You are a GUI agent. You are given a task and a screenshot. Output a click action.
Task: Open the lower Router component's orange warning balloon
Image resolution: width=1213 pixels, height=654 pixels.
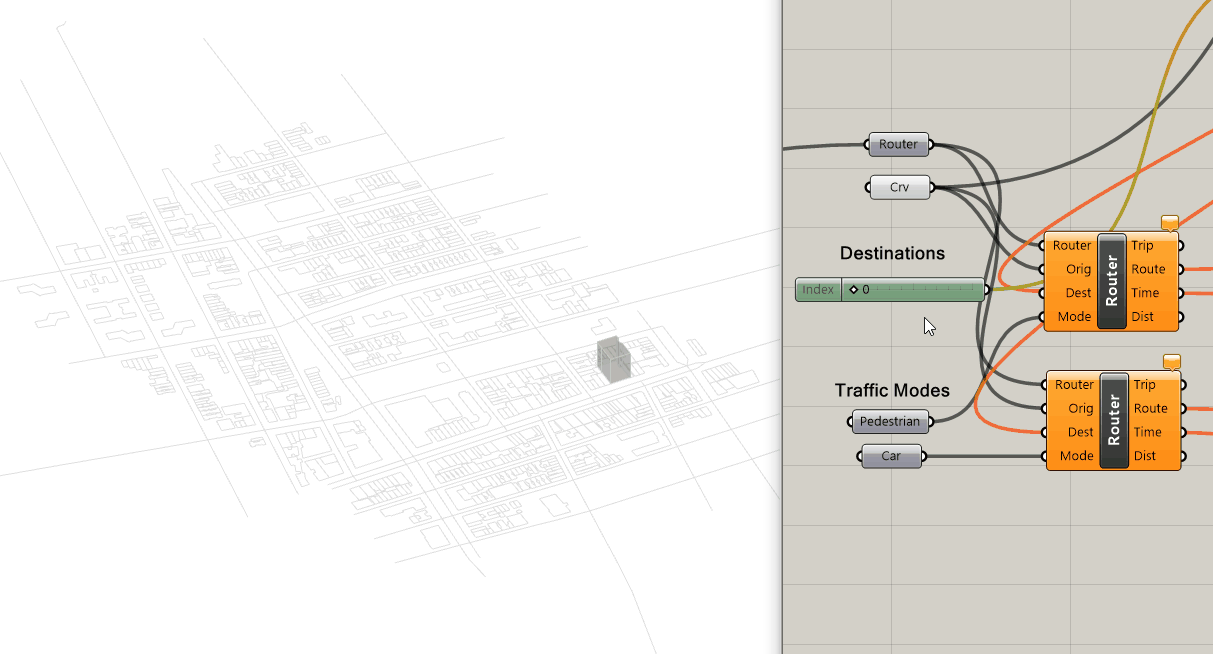click(x=1172, y=361)
